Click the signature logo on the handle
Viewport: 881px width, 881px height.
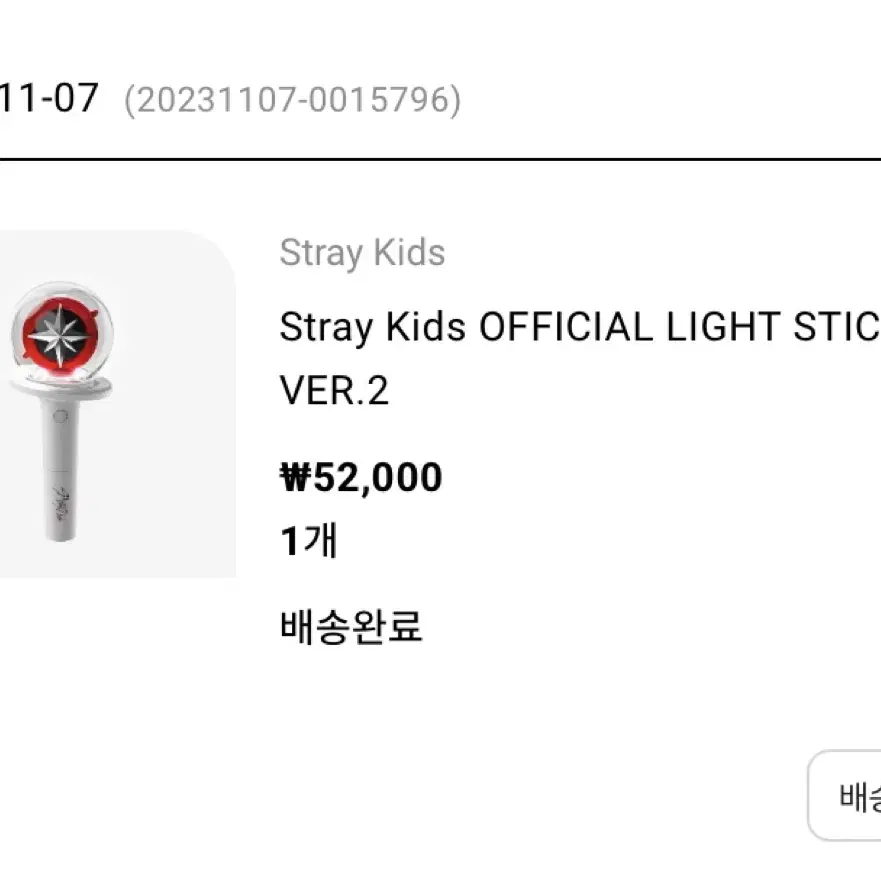[x=60, y=501]
